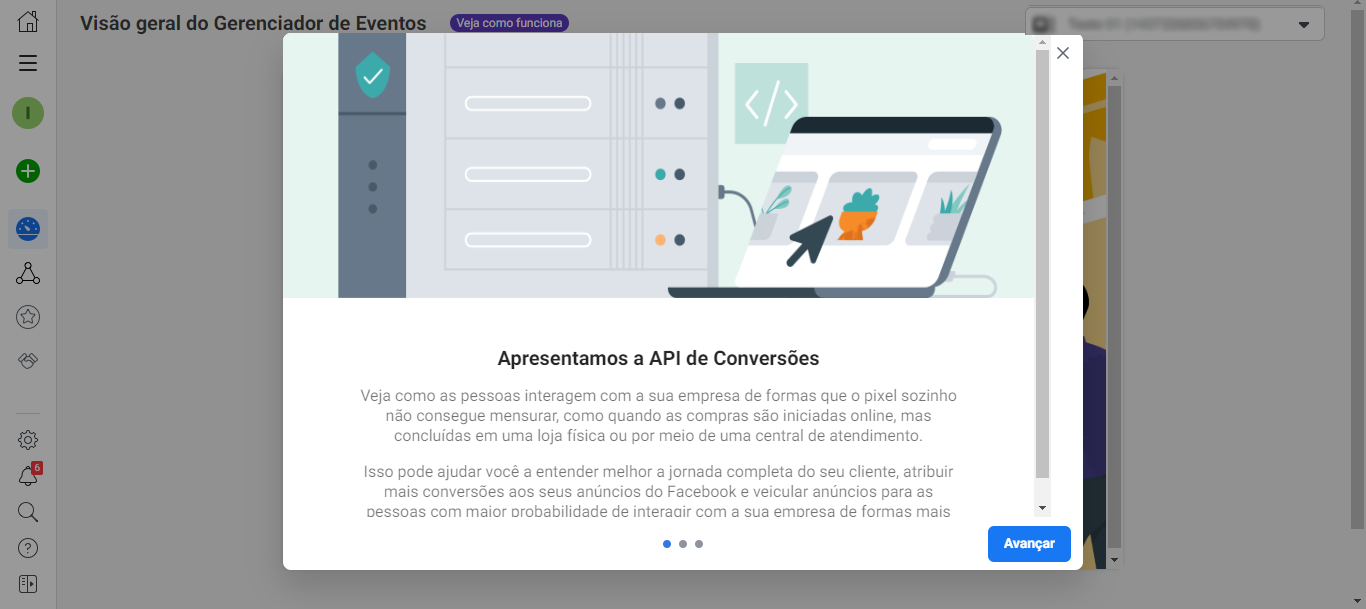The image size is (1366, 609).
Task: Click the background page scrollbar behind dialog
Action: (1115, 315)
